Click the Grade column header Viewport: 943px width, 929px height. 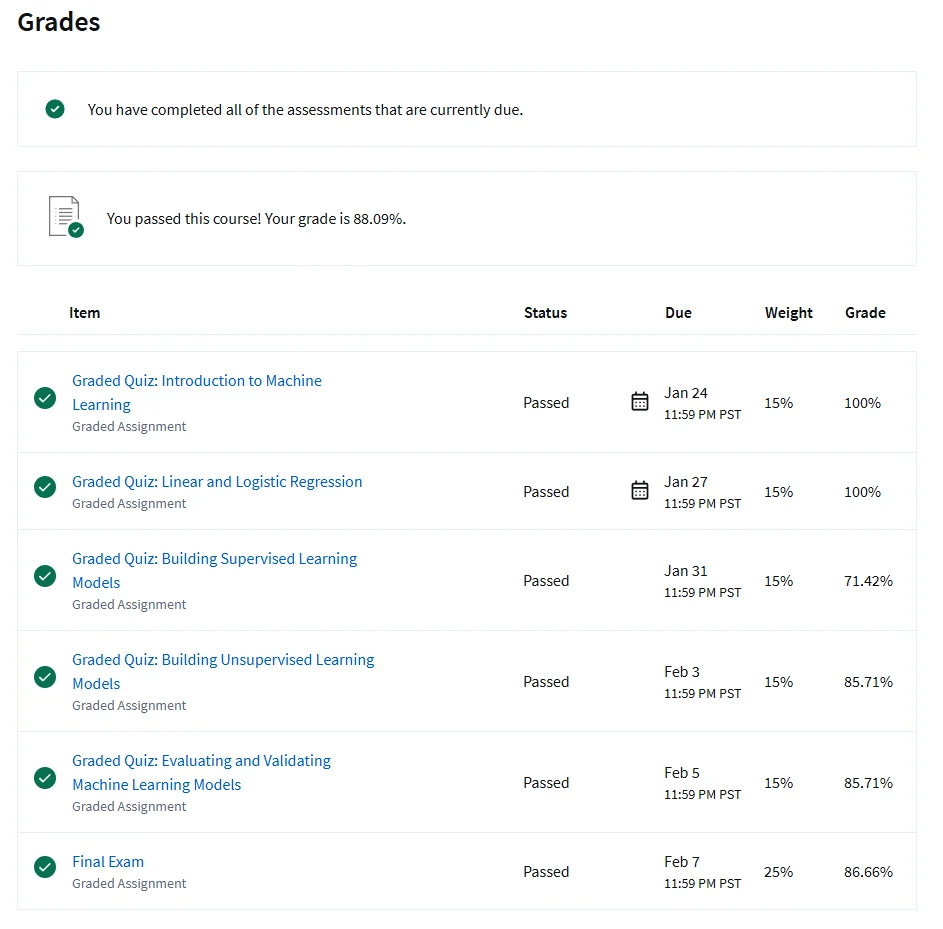[x=865, y=313]
